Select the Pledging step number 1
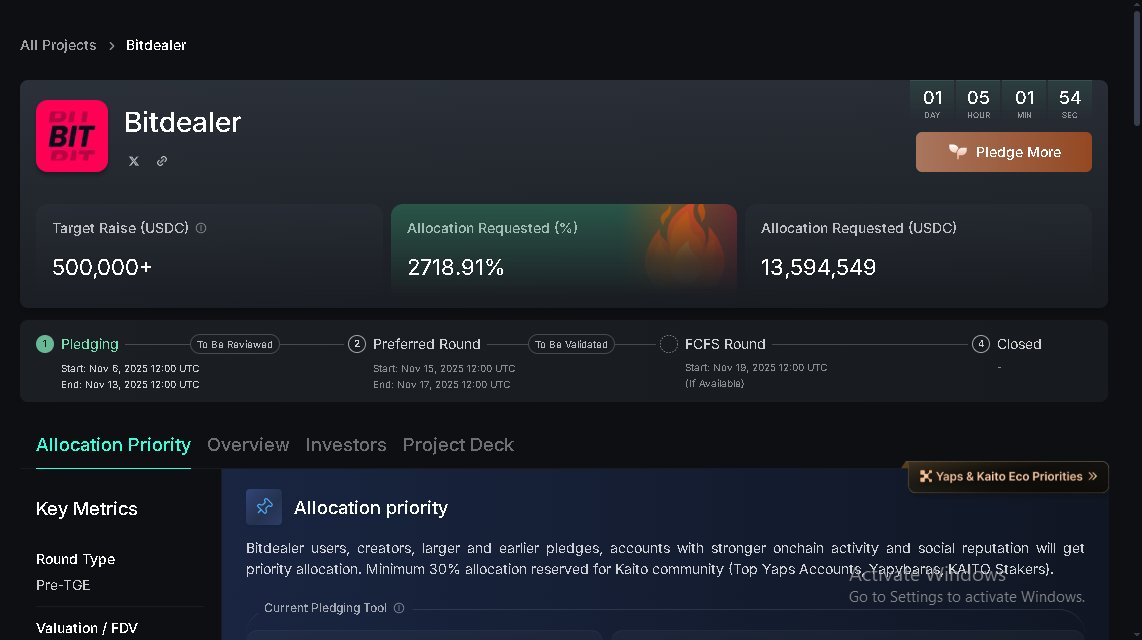1142x640 pixels. (45, 344)
